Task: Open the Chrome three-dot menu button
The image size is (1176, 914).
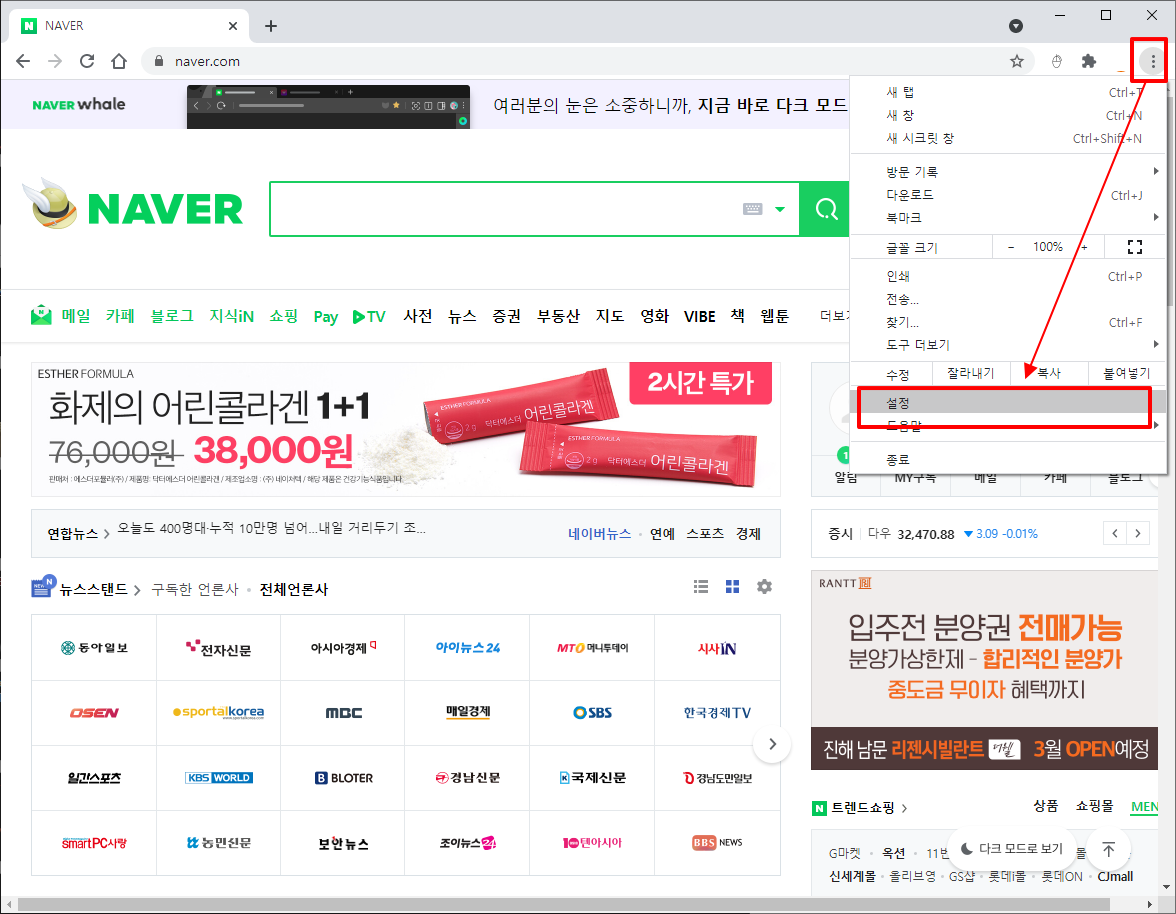Action: [1153, 61]
